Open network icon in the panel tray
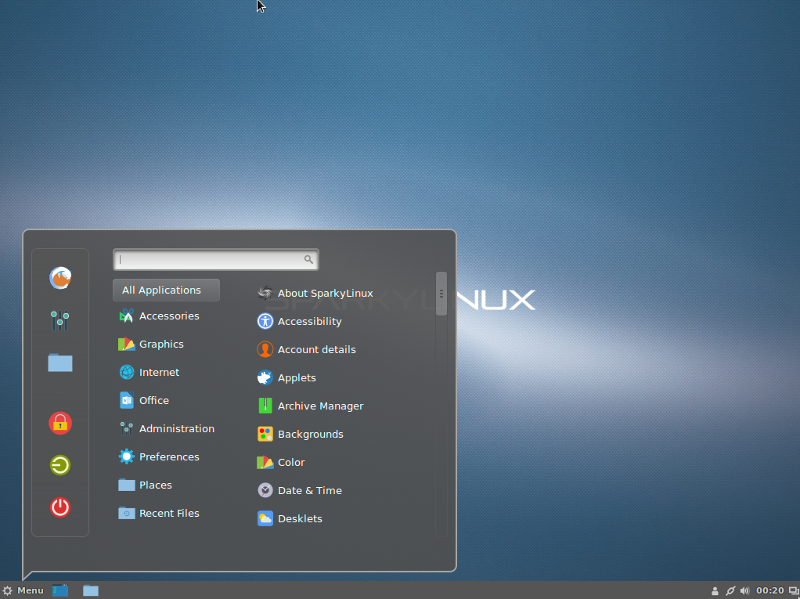 (x=730, y=591)
